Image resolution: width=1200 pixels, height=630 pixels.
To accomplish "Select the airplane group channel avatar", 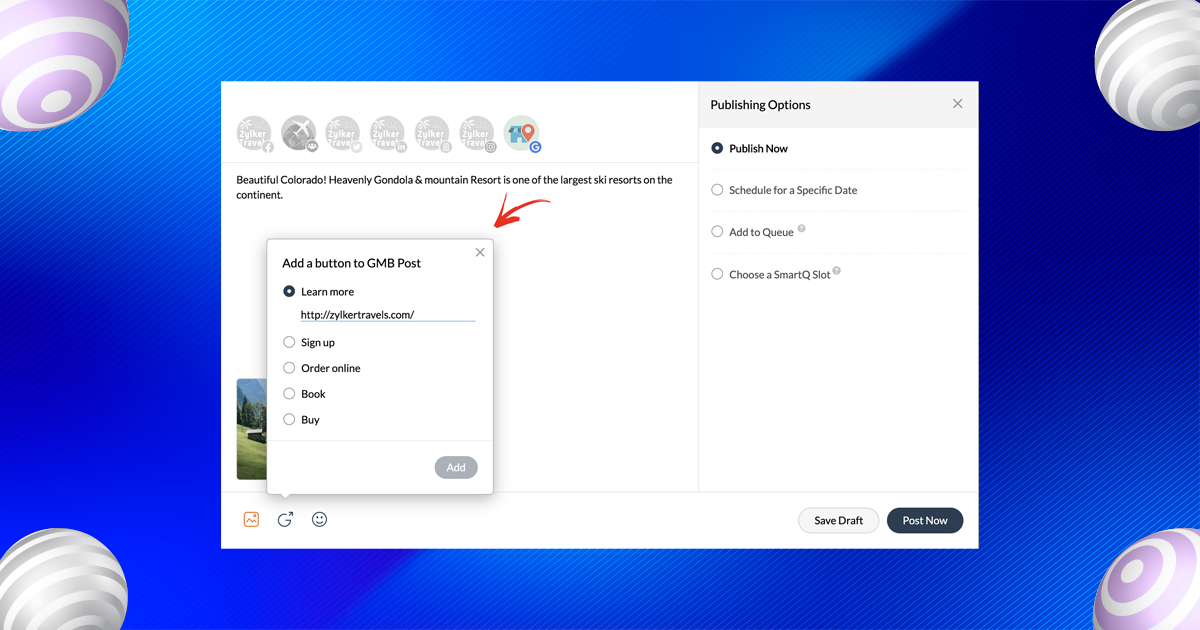I will (x=299, y=133).
